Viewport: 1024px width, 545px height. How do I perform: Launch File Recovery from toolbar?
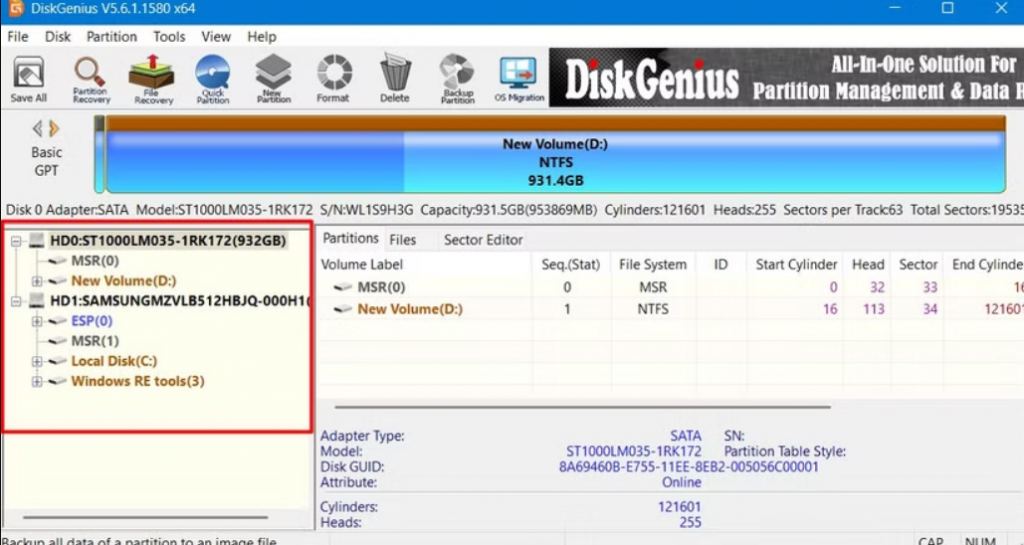(153, 79)
